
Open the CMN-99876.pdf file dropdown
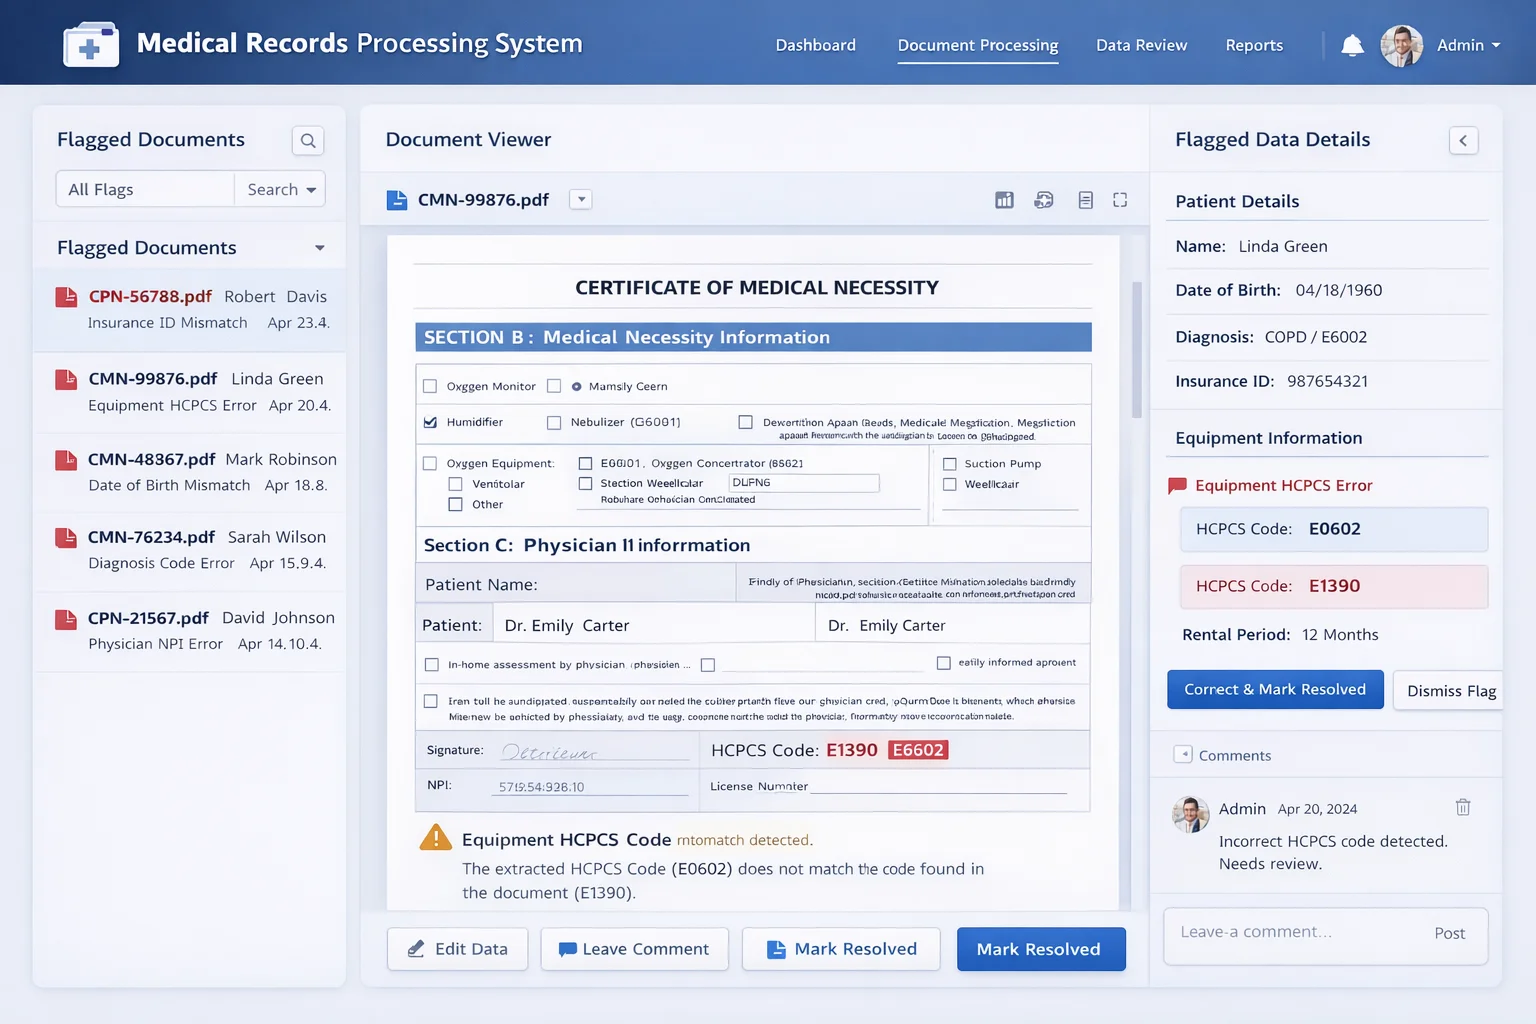point(581,200)
